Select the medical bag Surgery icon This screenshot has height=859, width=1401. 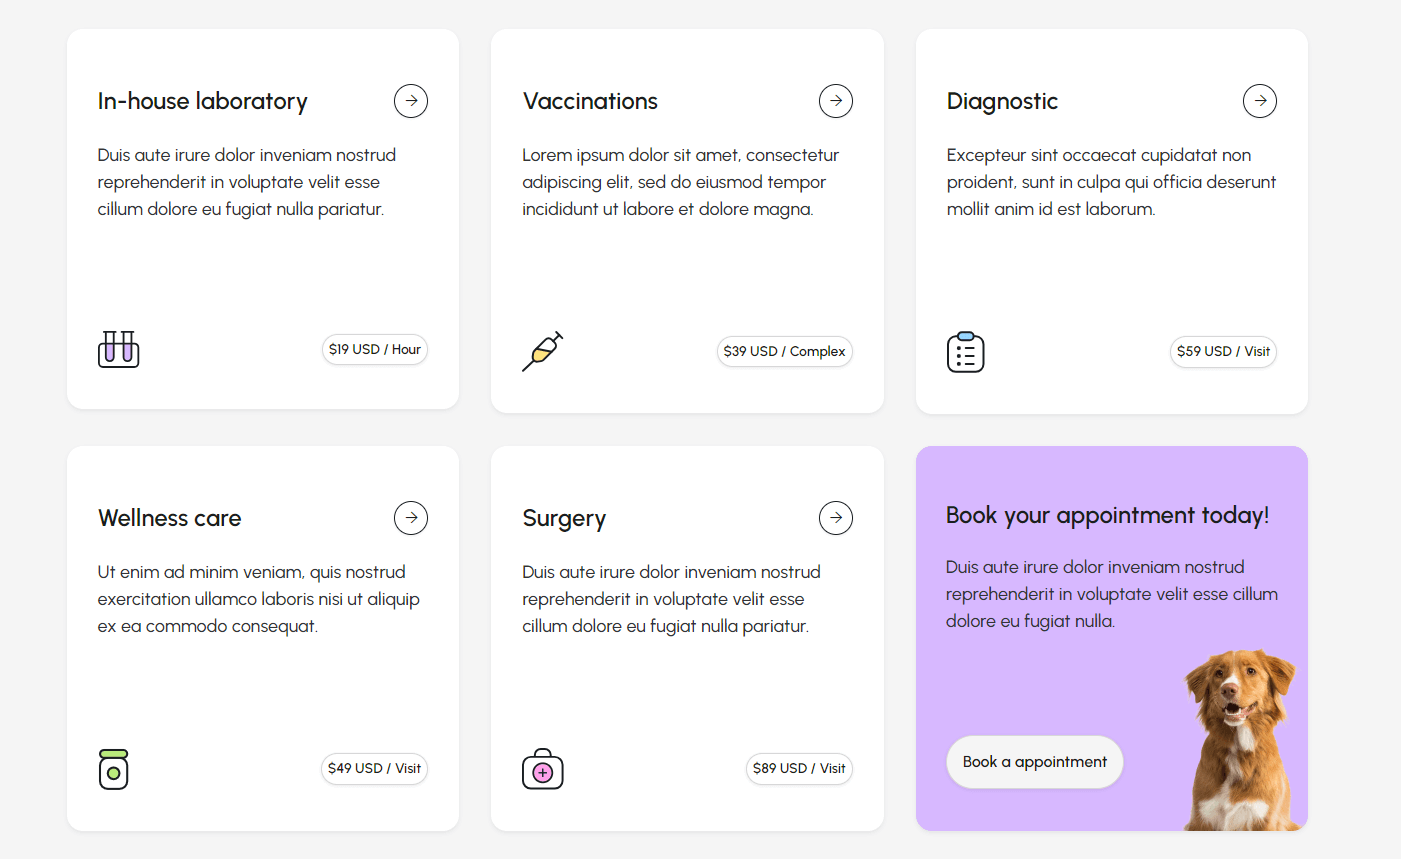point(542,769)
